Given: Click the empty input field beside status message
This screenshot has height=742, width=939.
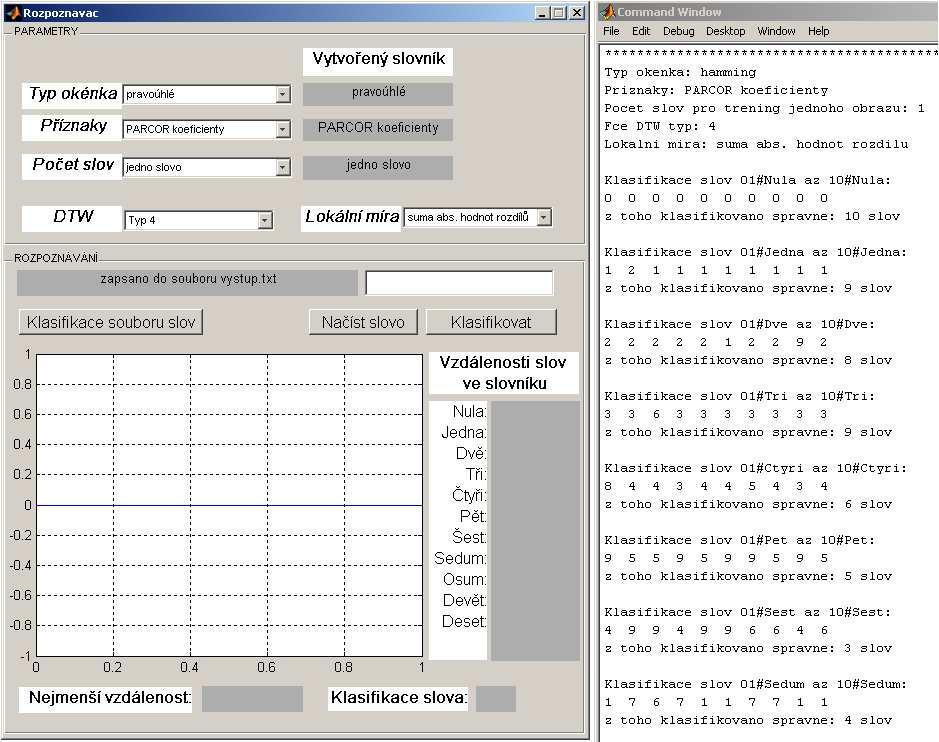Looking at the screenshot, I should (x=459, y=283).
